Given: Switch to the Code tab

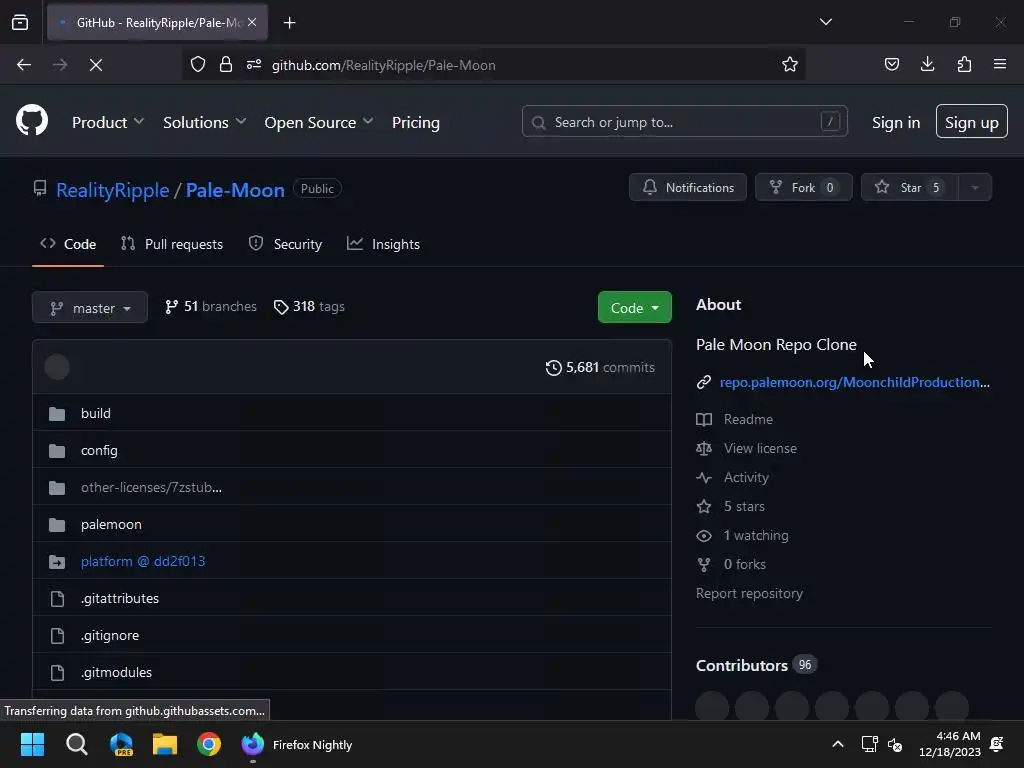Looking at the screenshot, I should pyautogui.click(x=68, y=244).
